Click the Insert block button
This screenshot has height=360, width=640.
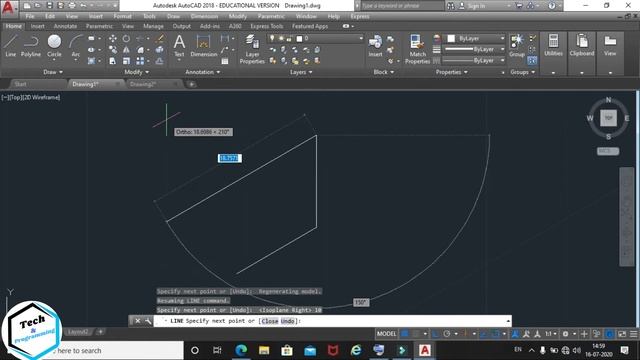[x=375, y=46]
